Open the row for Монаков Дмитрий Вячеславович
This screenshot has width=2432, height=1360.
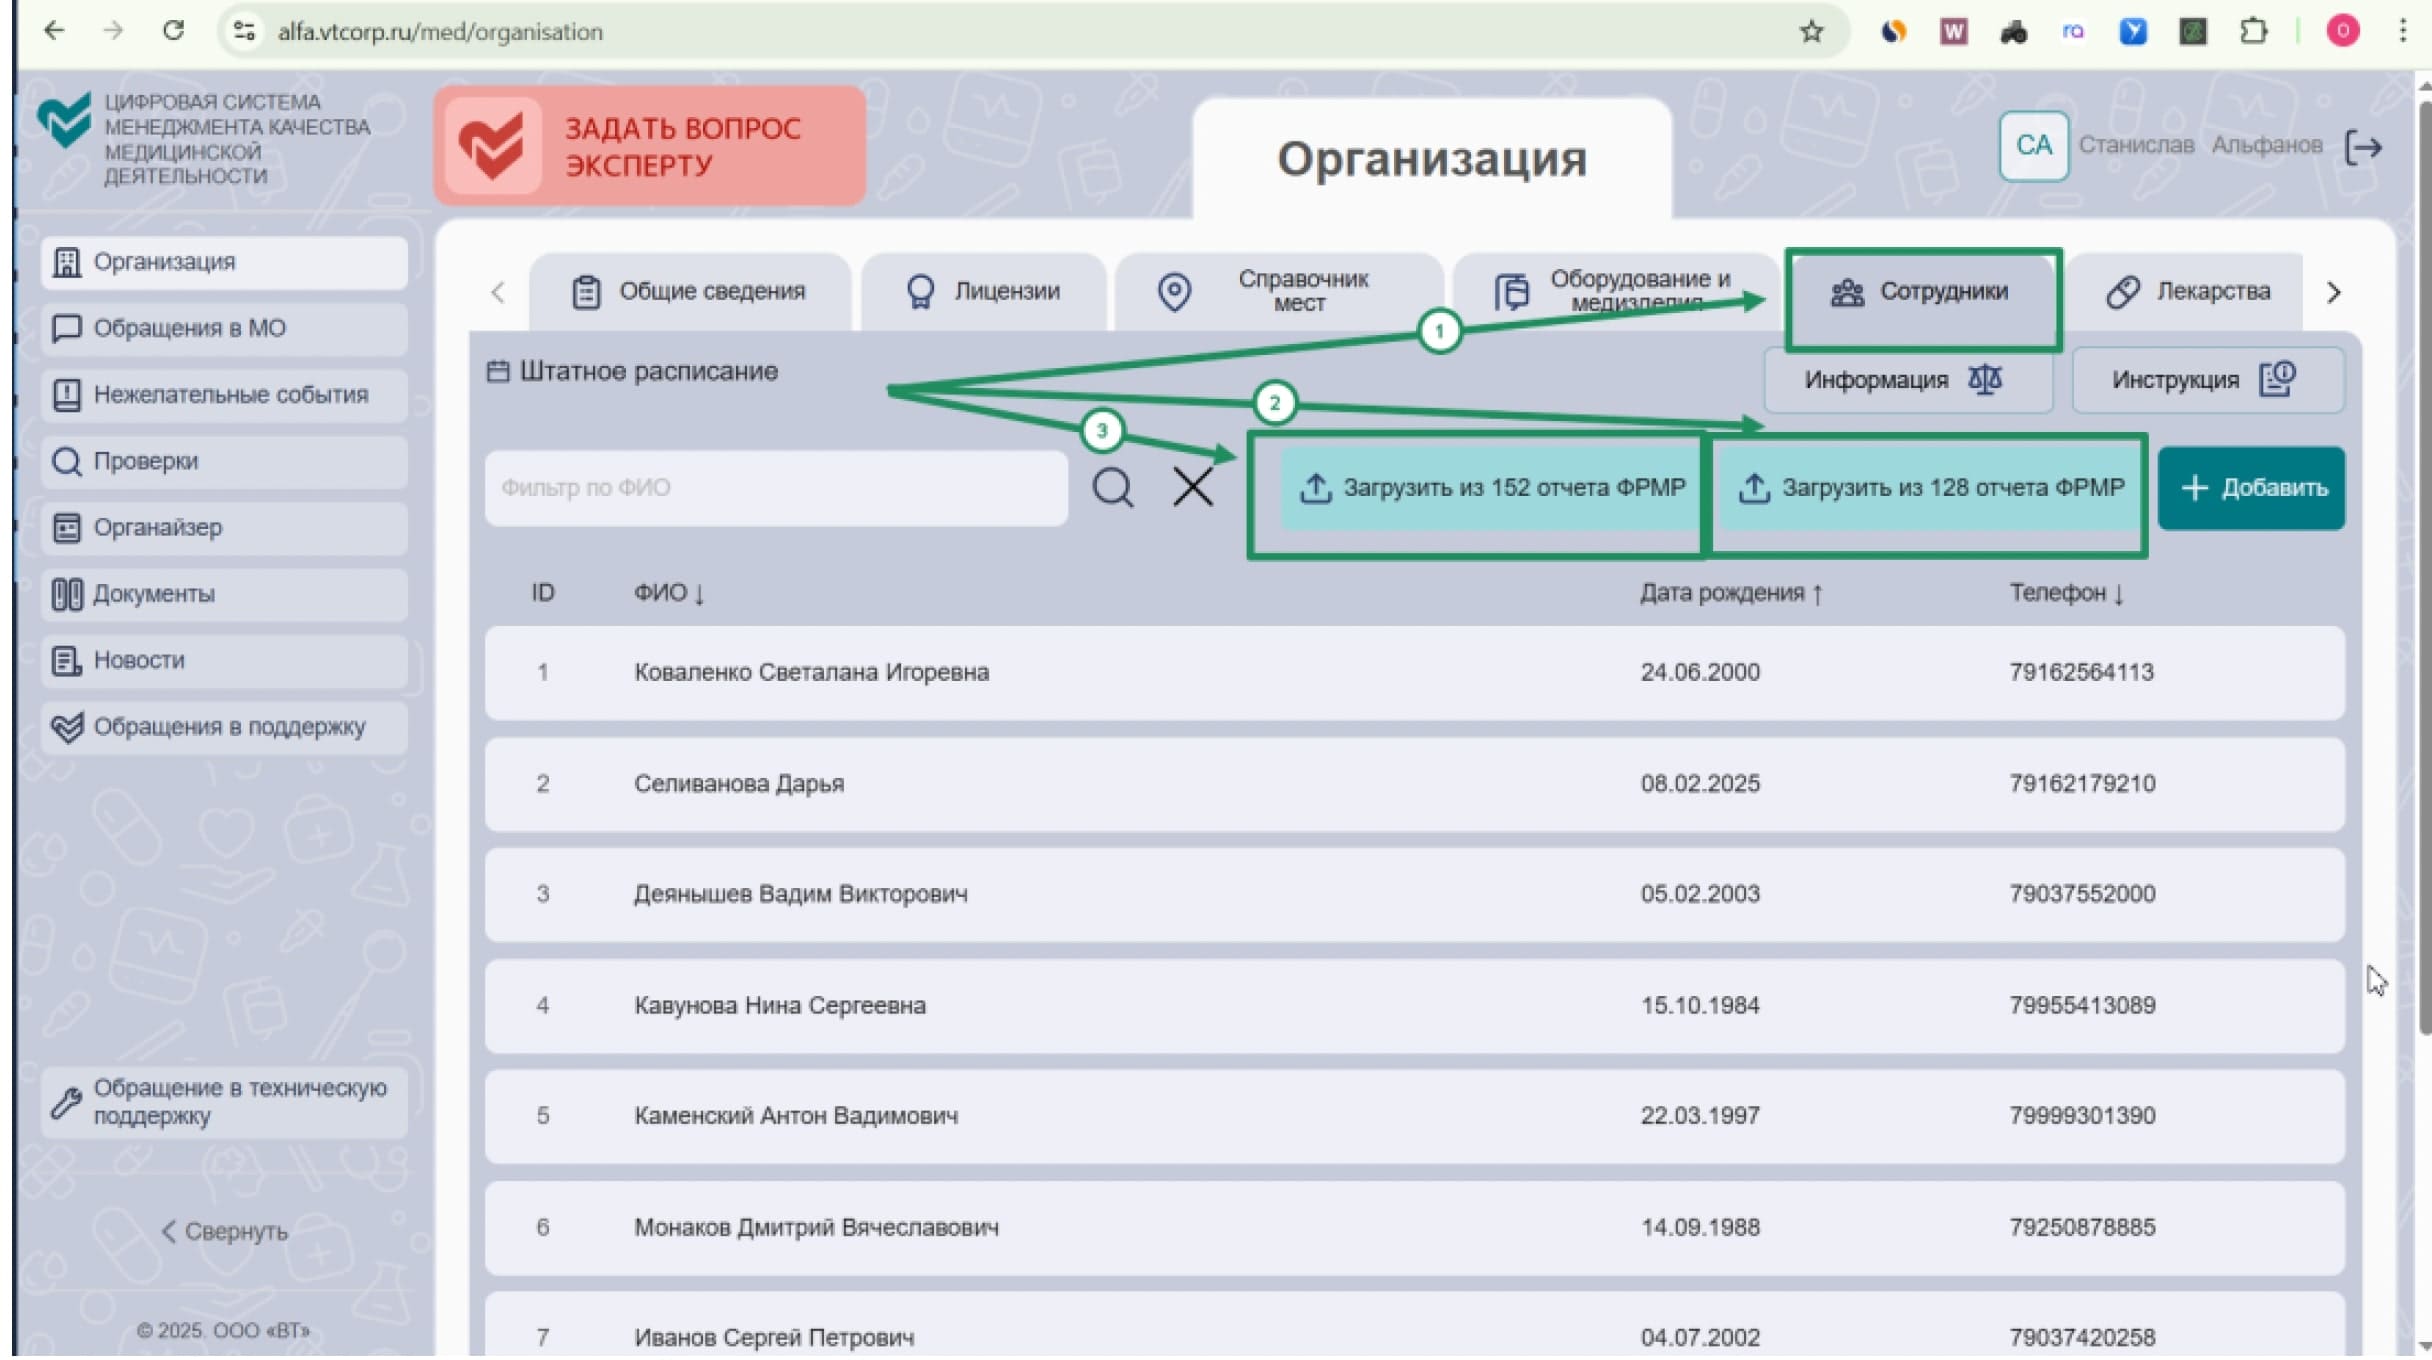click(x=1414, y=1228)
